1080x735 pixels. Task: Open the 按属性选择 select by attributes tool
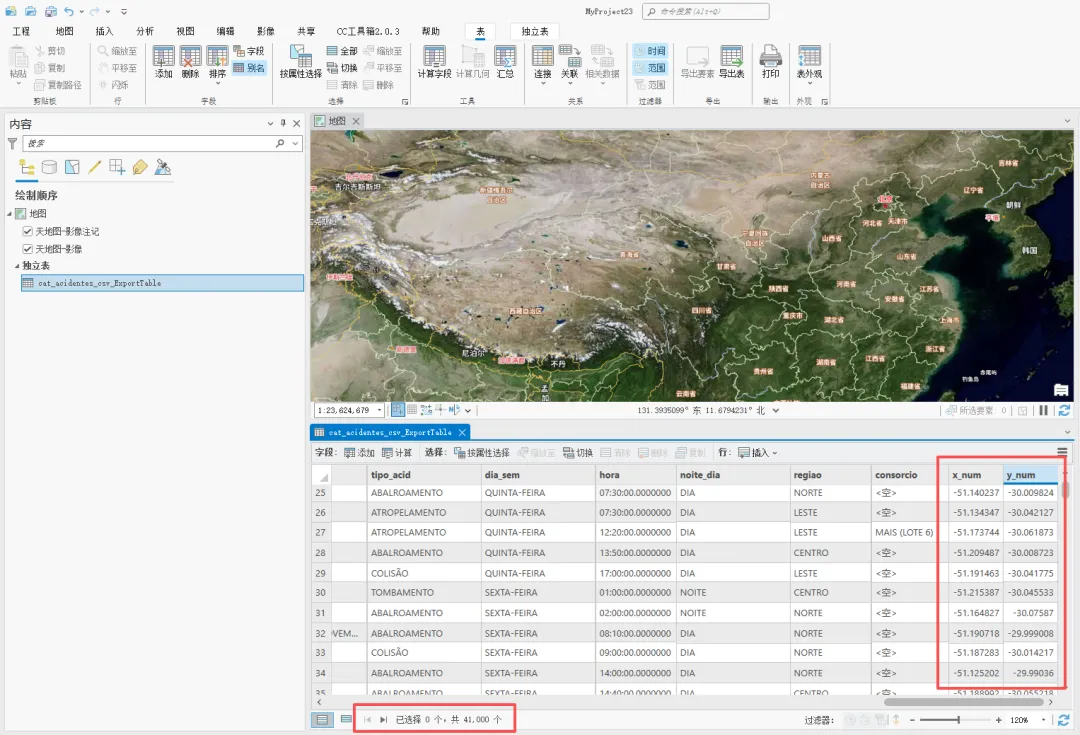[x=301, y=62]
